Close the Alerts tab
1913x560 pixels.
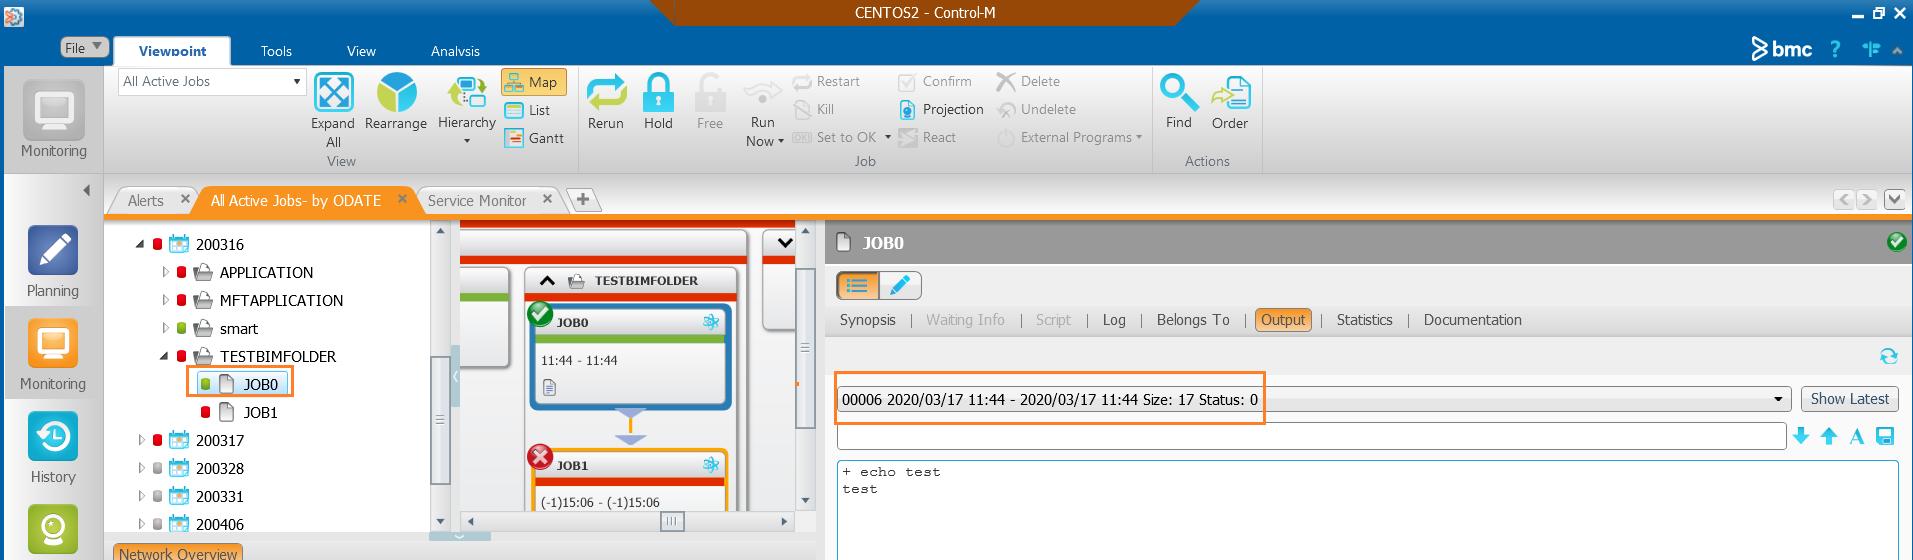[x=185, y=200]
